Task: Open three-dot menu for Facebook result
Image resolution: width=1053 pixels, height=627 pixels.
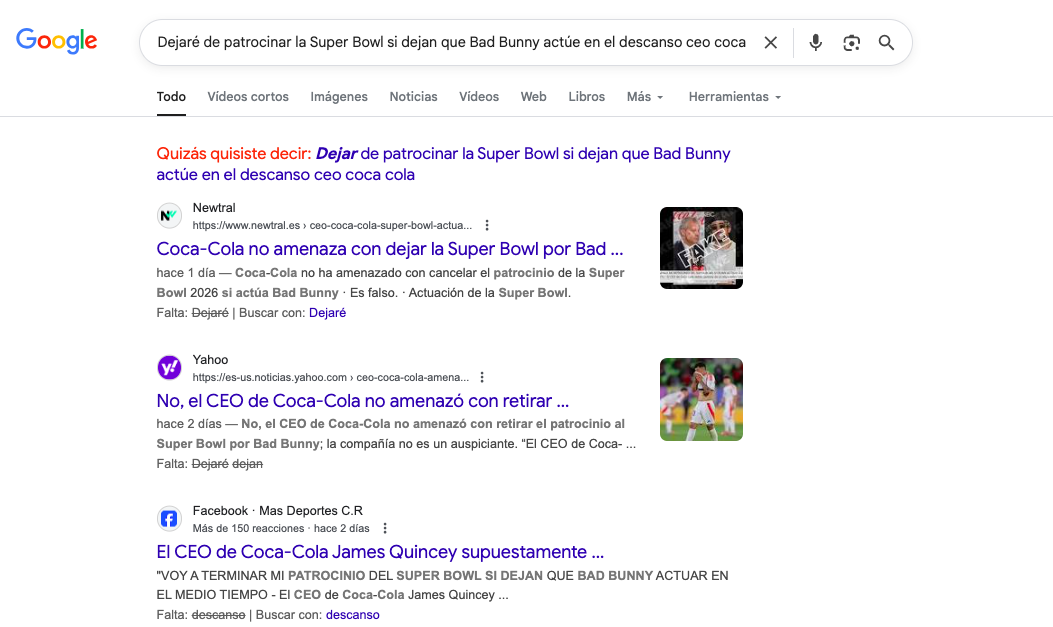Action: tap(385, 528)
